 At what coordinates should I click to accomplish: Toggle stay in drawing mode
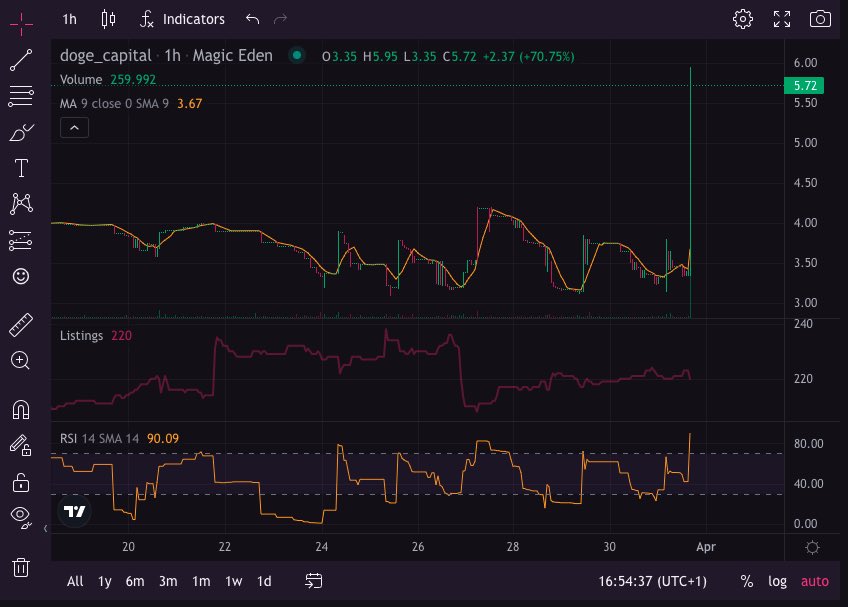[x=21, y=445]
